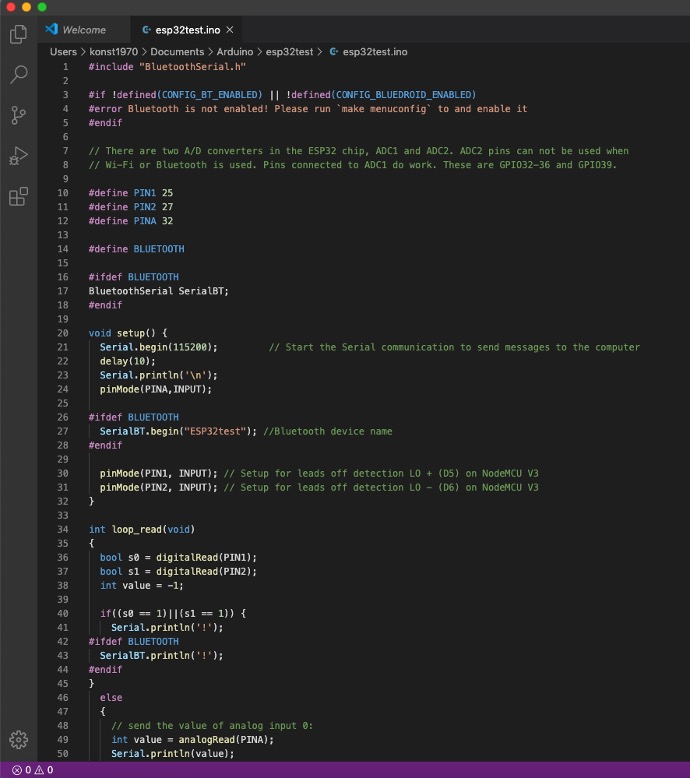The width and height of the screenshot is (690, 778).
Task: Open the Extensions view
Action: coord(18,196)
